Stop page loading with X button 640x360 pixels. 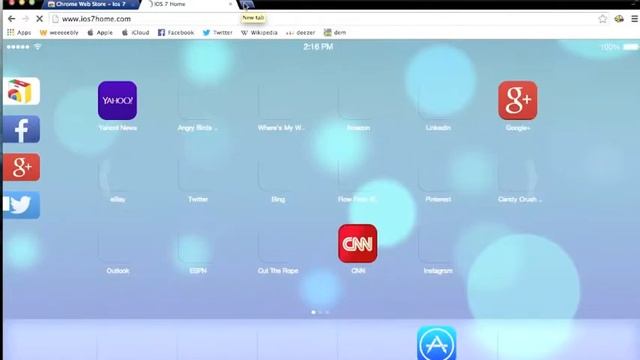(x=40, y=19)
